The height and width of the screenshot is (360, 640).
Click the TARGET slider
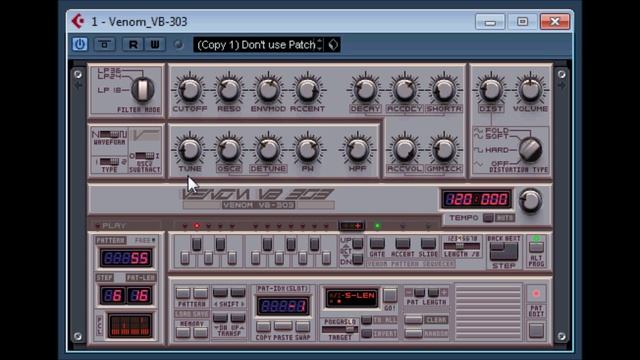point(339,329)
